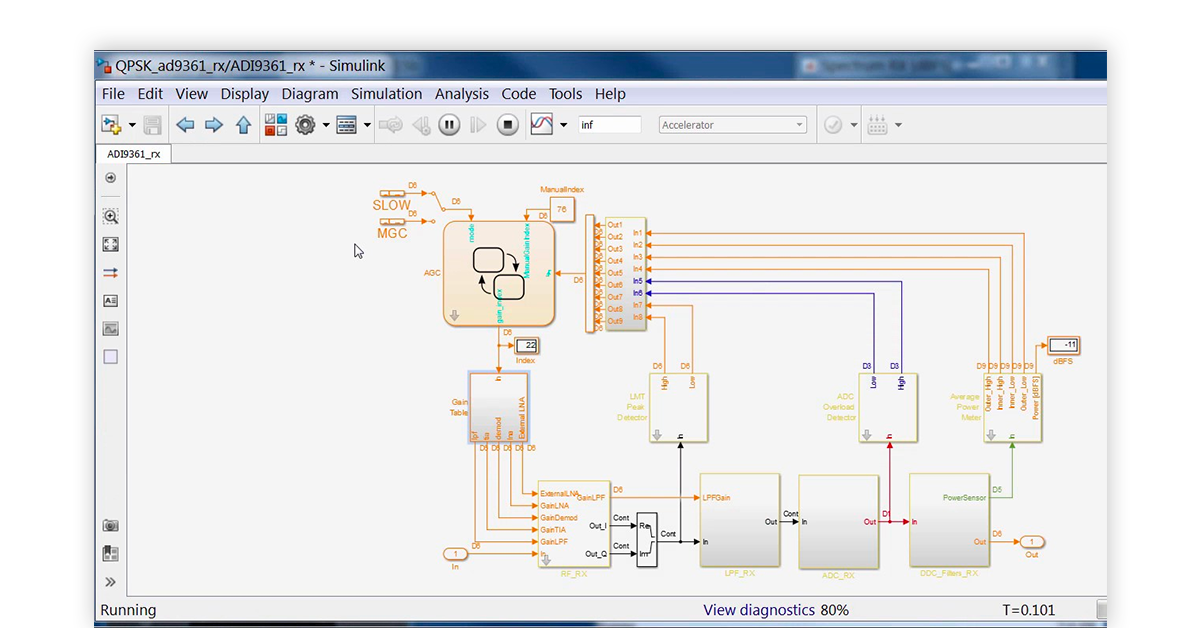Click the ManualIndex constant block 76
Viewport: 1200px width, 628px height.
coord(561,211)
